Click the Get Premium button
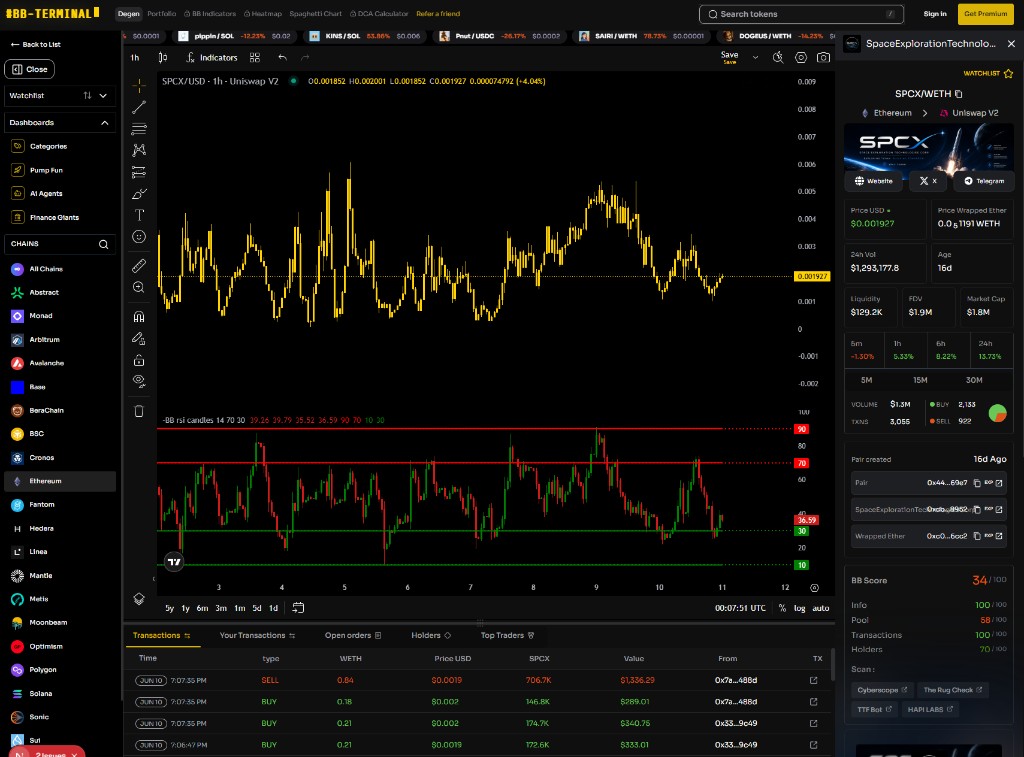The image size is (1024, 757). (x=985, y=14)
